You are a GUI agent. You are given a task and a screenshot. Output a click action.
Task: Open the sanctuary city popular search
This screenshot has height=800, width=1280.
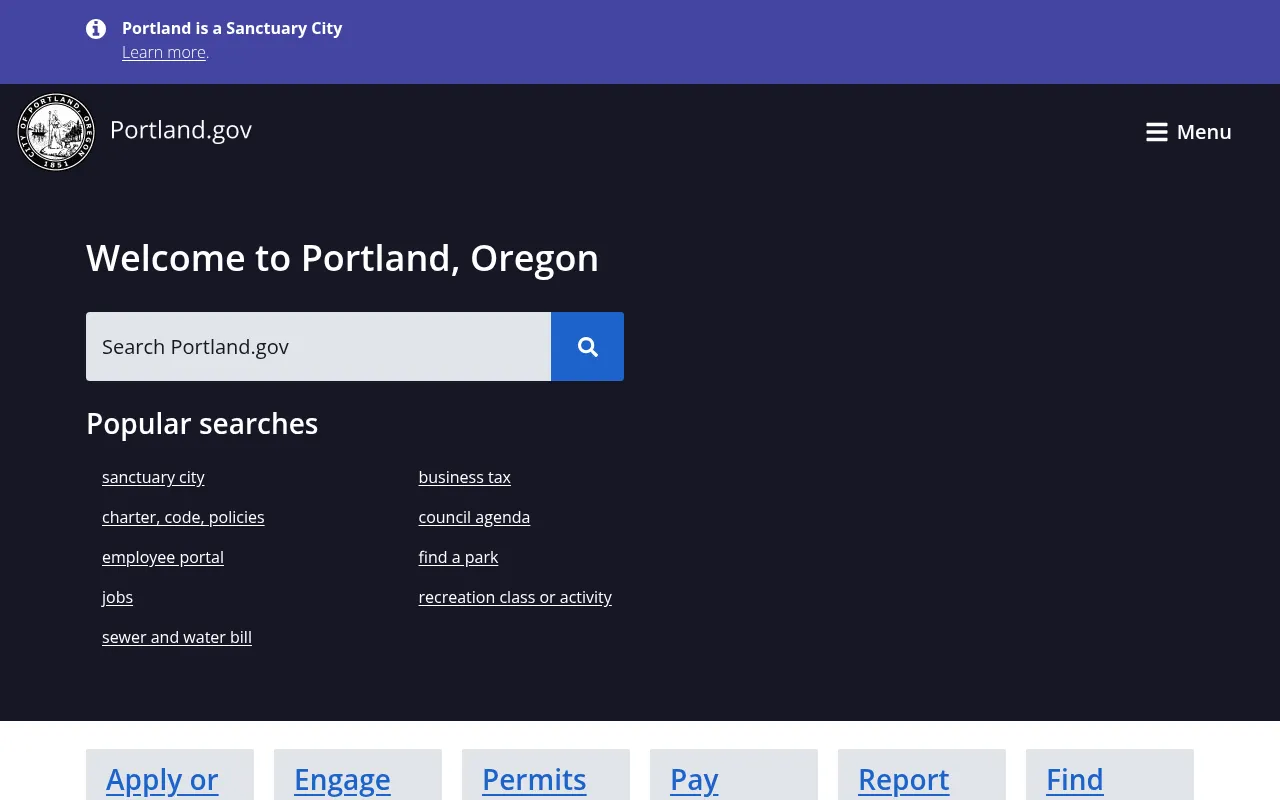click(x=153, y=477)
